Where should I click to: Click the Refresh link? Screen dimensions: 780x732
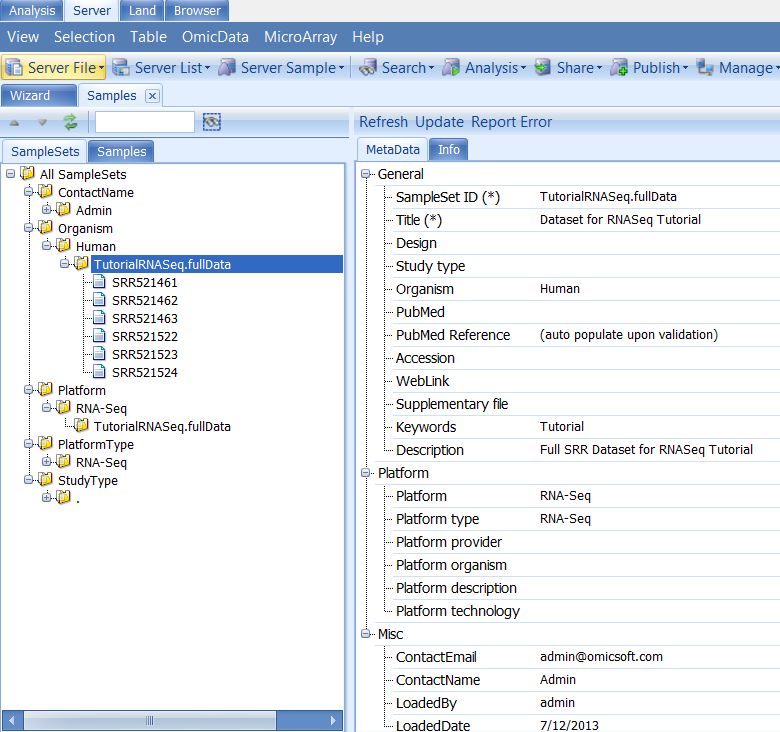[x=383, y=122]
